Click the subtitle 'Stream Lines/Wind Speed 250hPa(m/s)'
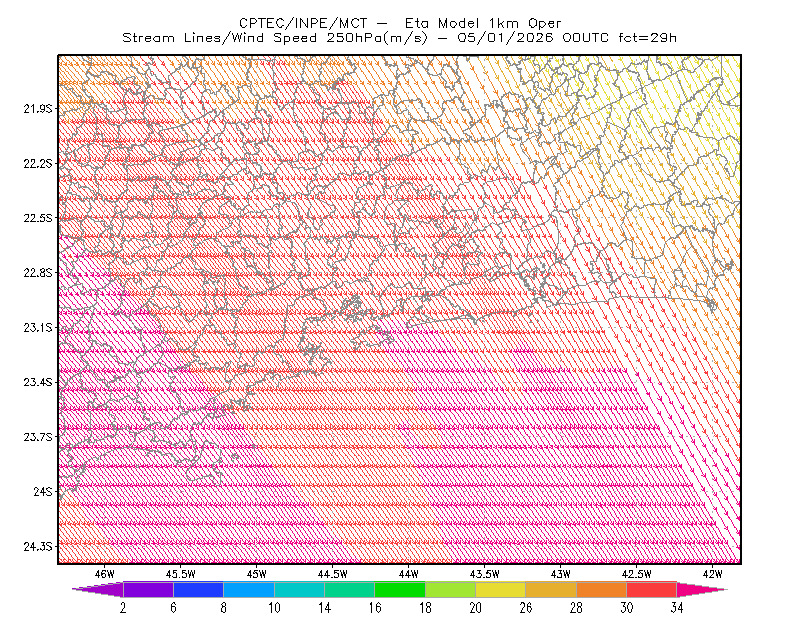800x618 pixels. click(274, 38)
